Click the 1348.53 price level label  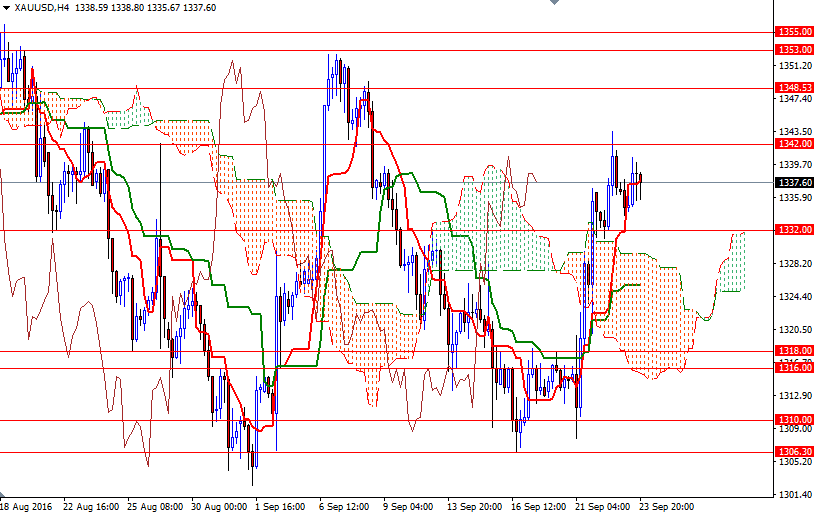[794, 88]
